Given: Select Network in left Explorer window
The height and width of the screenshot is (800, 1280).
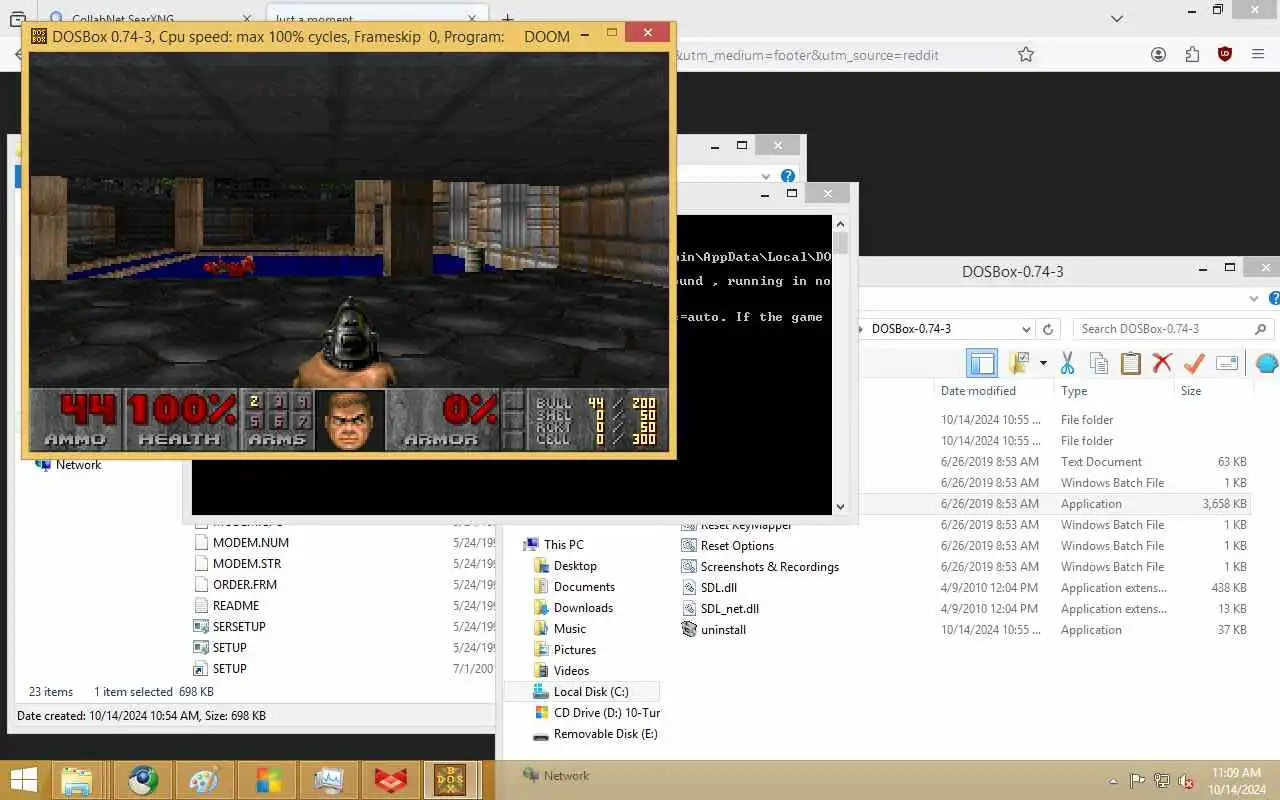Looking at the screenshot, I should click(68, 465).
